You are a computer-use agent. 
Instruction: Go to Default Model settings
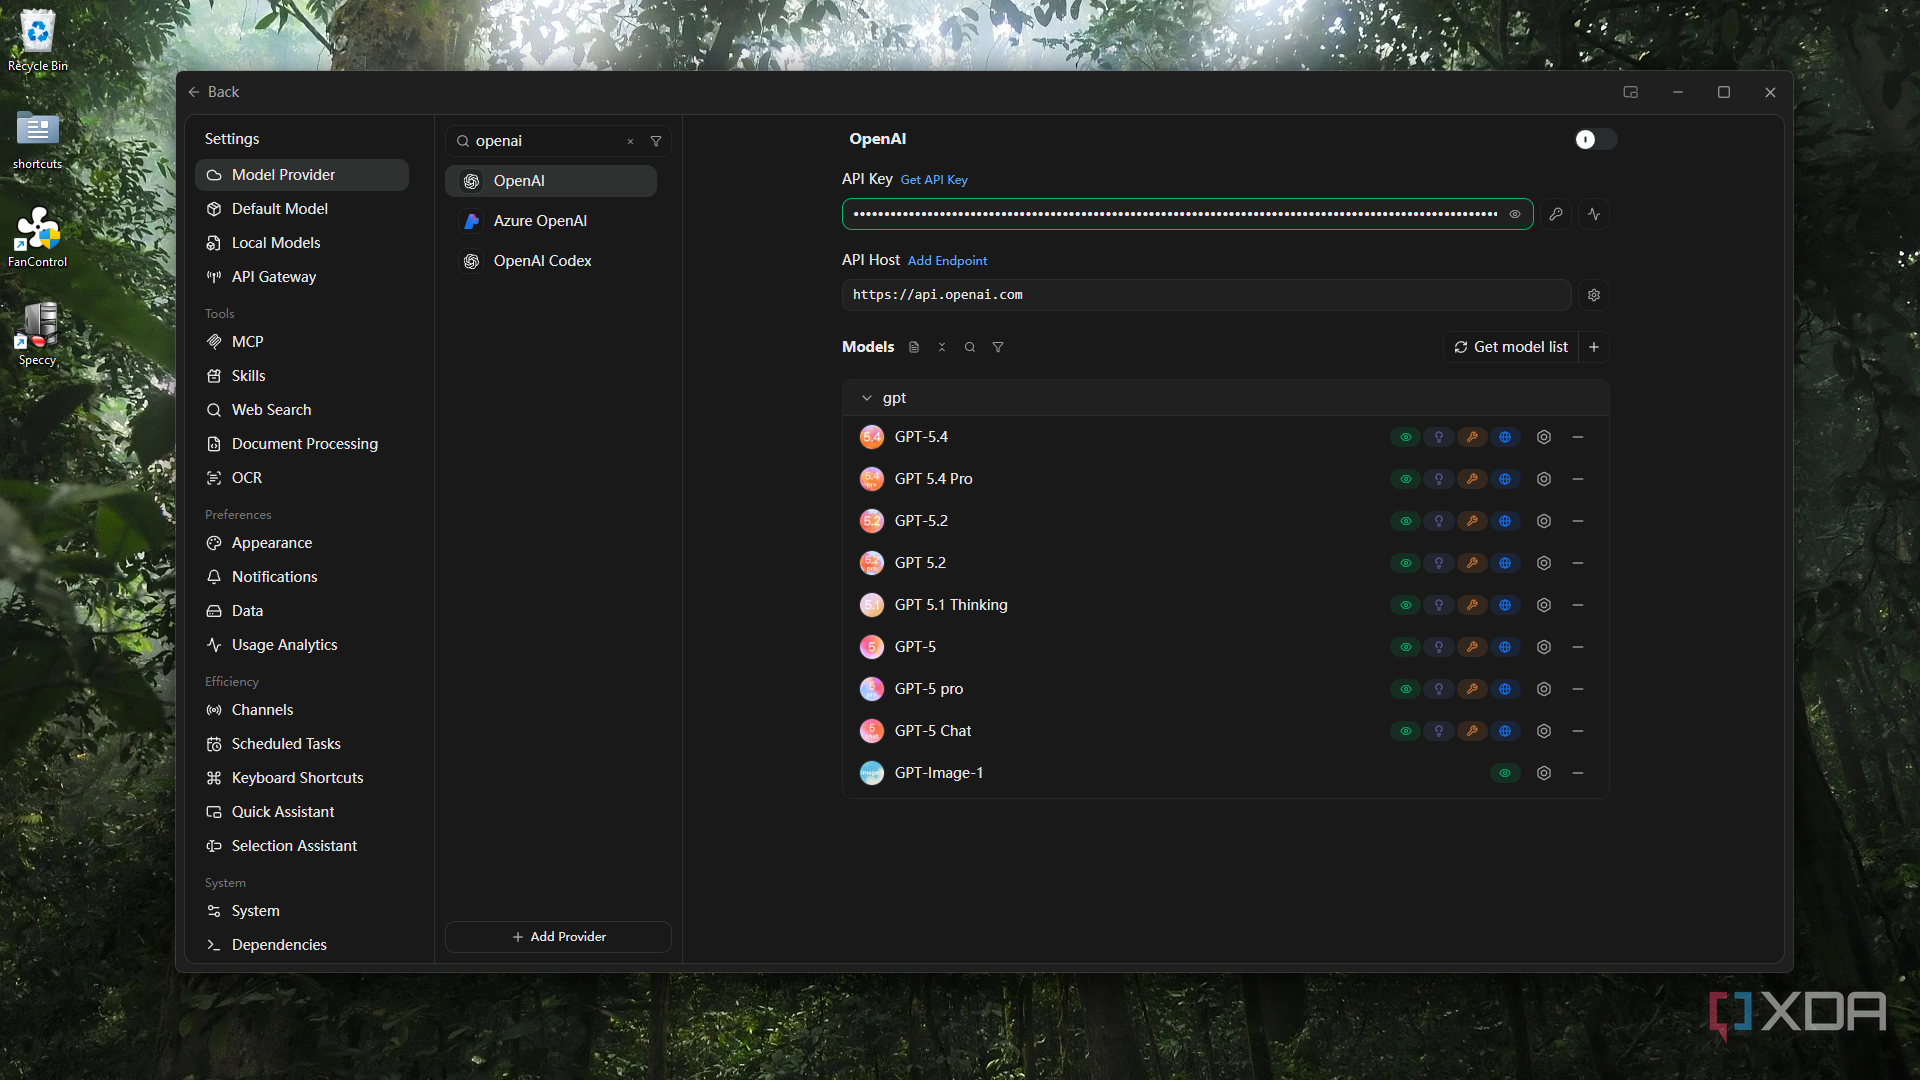point(302,209)
